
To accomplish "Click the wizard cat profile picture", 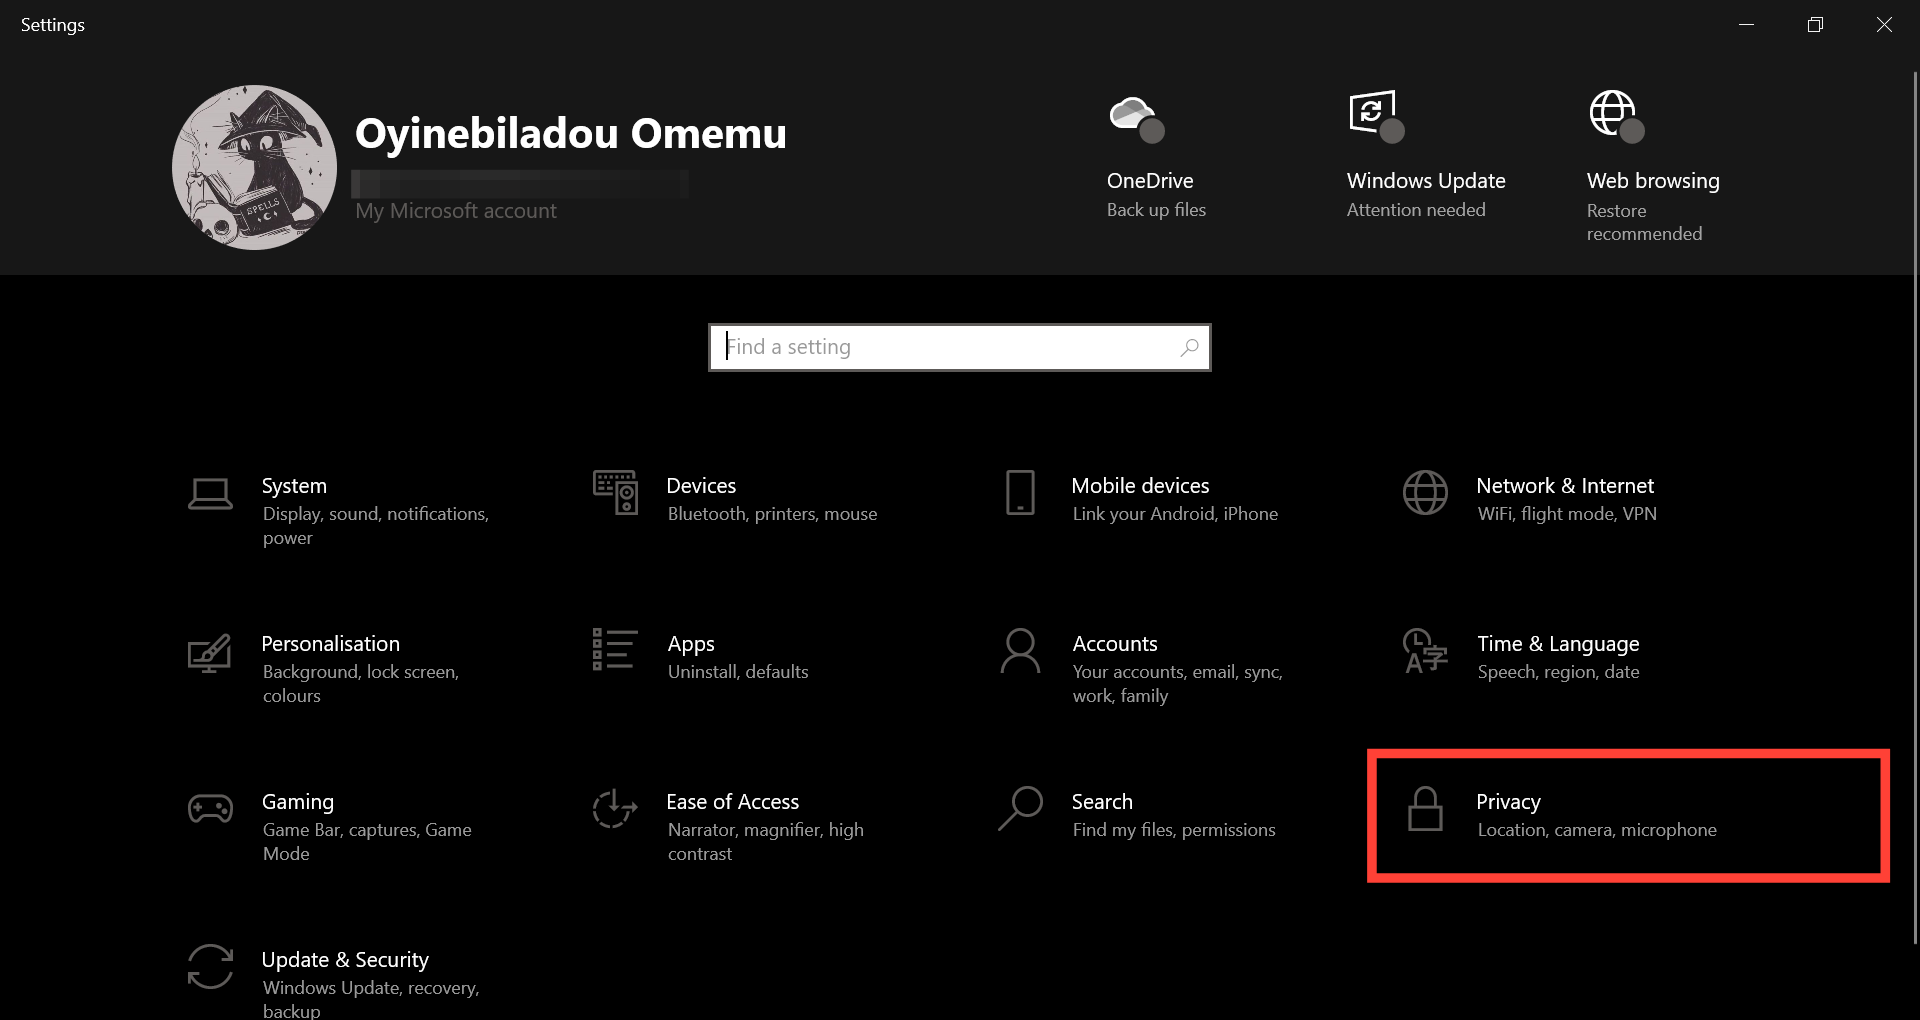I will (254, 167).
